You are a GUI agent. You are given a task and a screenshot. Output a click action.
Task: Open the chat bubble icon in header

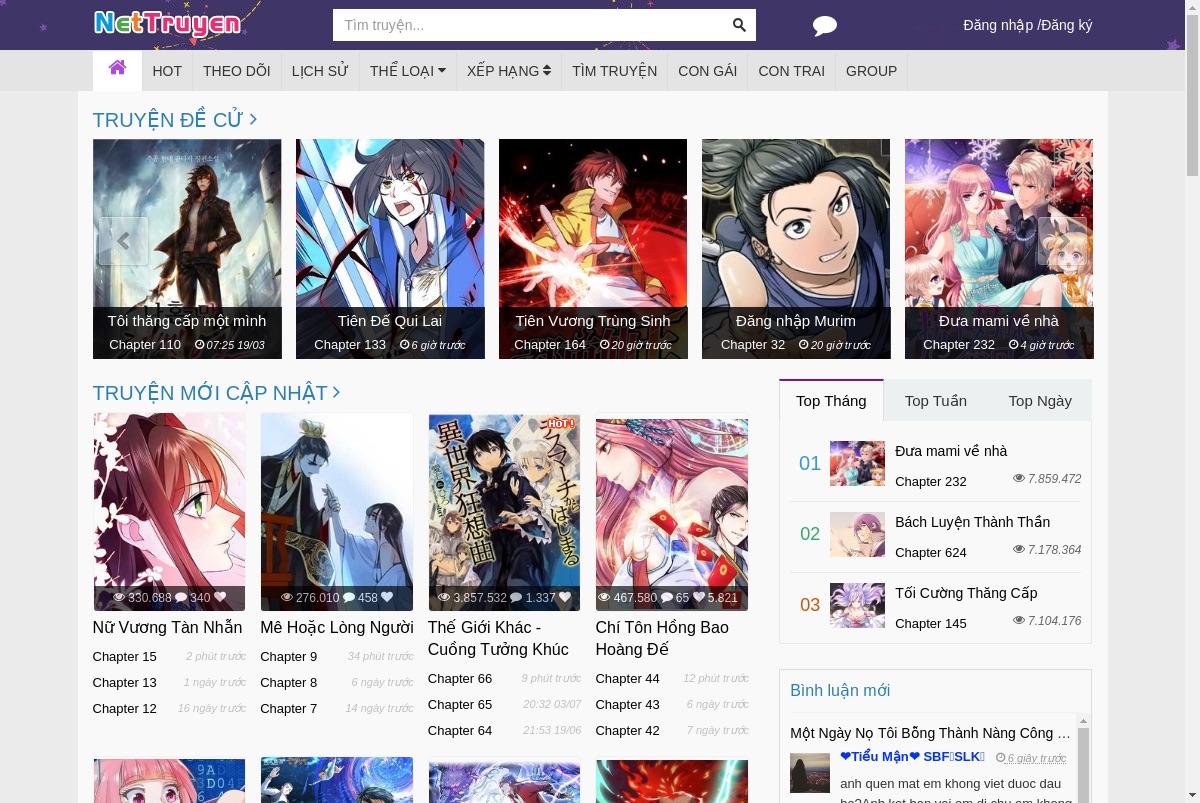pyautogui.click(x=825, y=26)
